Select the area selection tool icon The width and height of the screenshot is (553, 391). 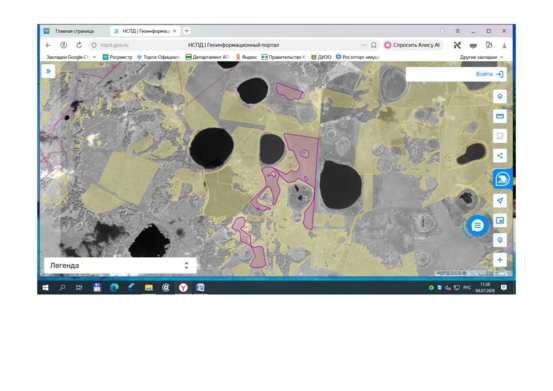pyautogui.click(x=500, y=136)
